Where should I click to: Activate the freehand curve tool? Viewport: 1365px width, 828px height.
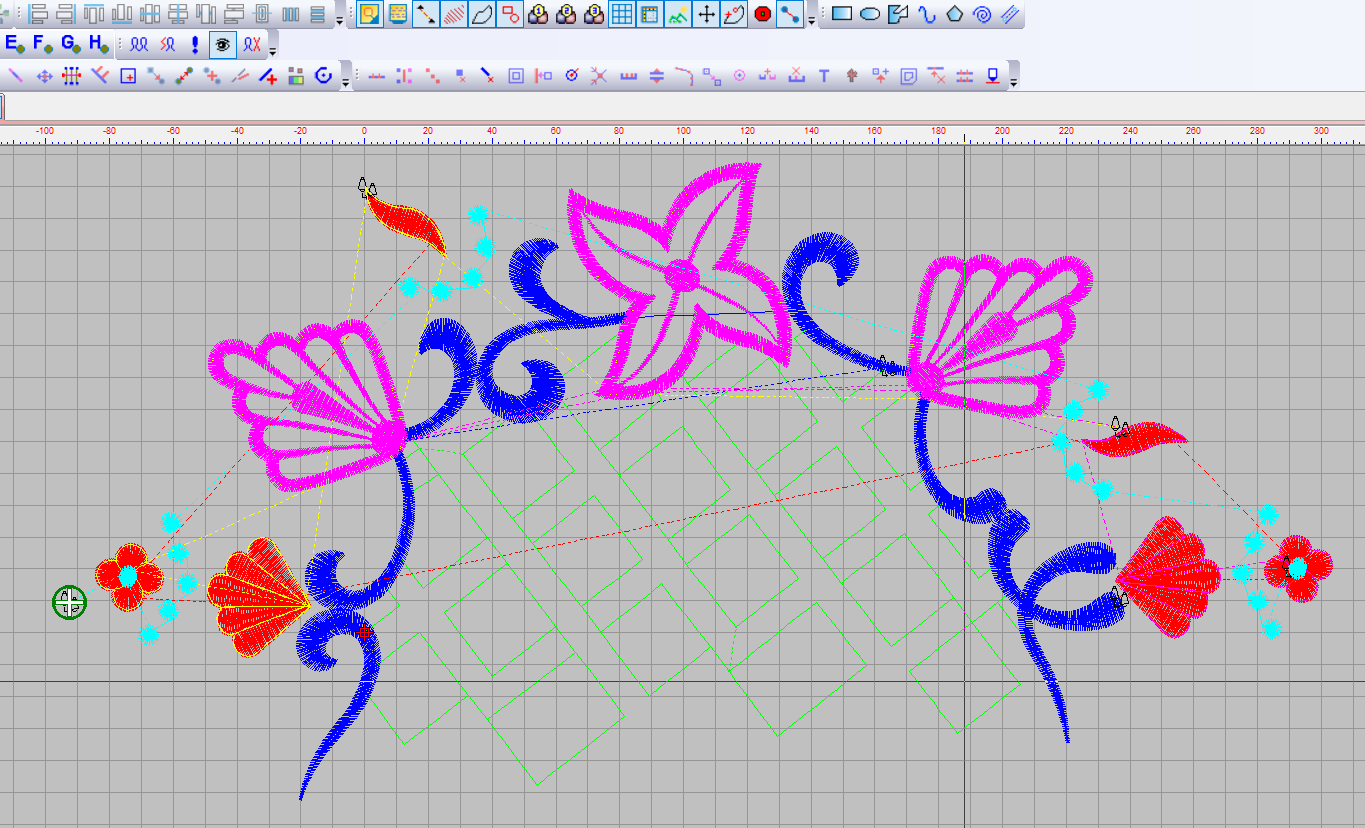pyautogui.click(x=928, y=15)
